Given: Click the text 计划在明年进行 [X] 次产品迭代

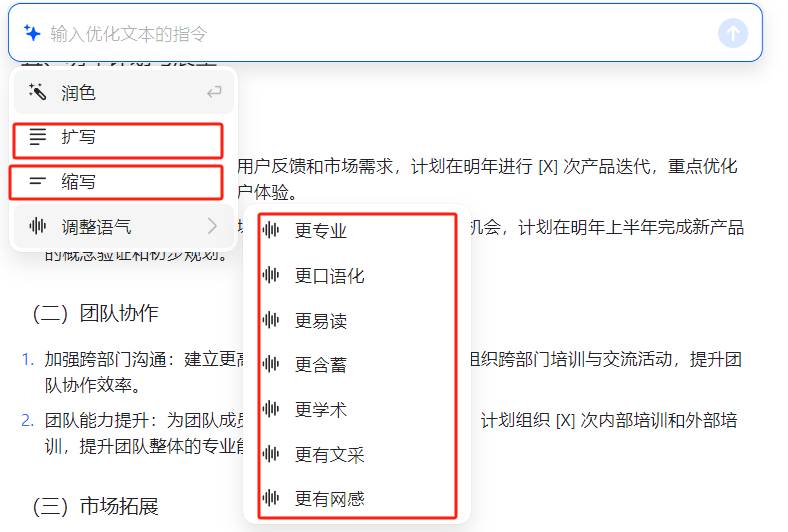Looking at the screenshot, I should [530, 166].
